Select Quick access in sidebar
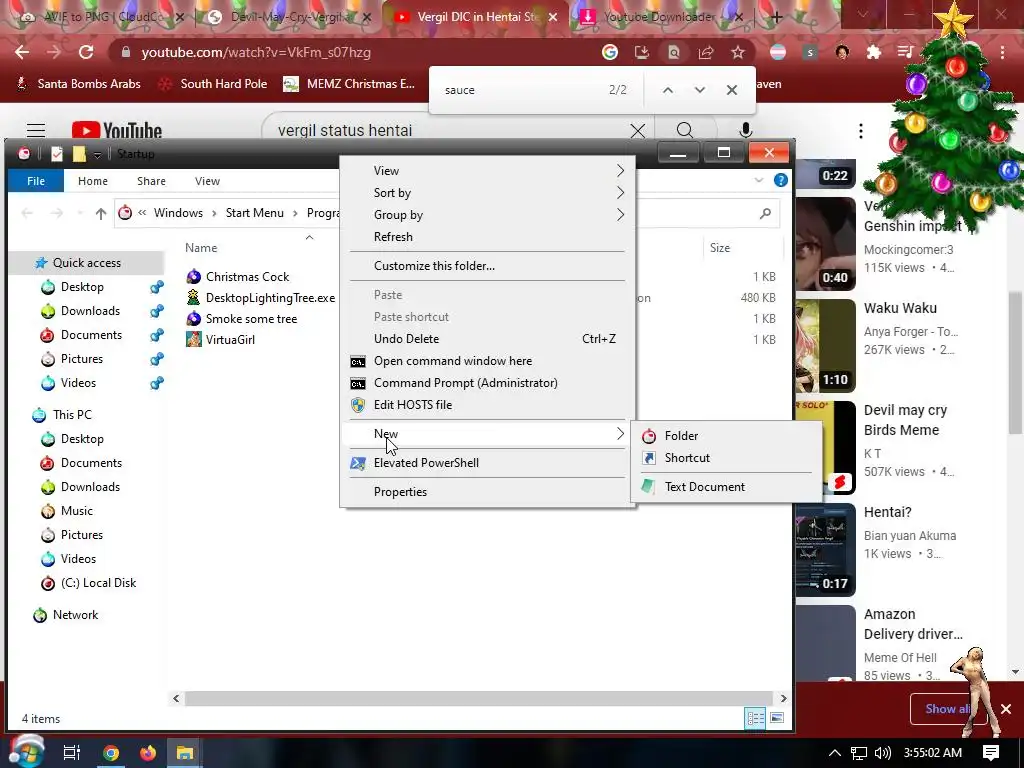 87,263
